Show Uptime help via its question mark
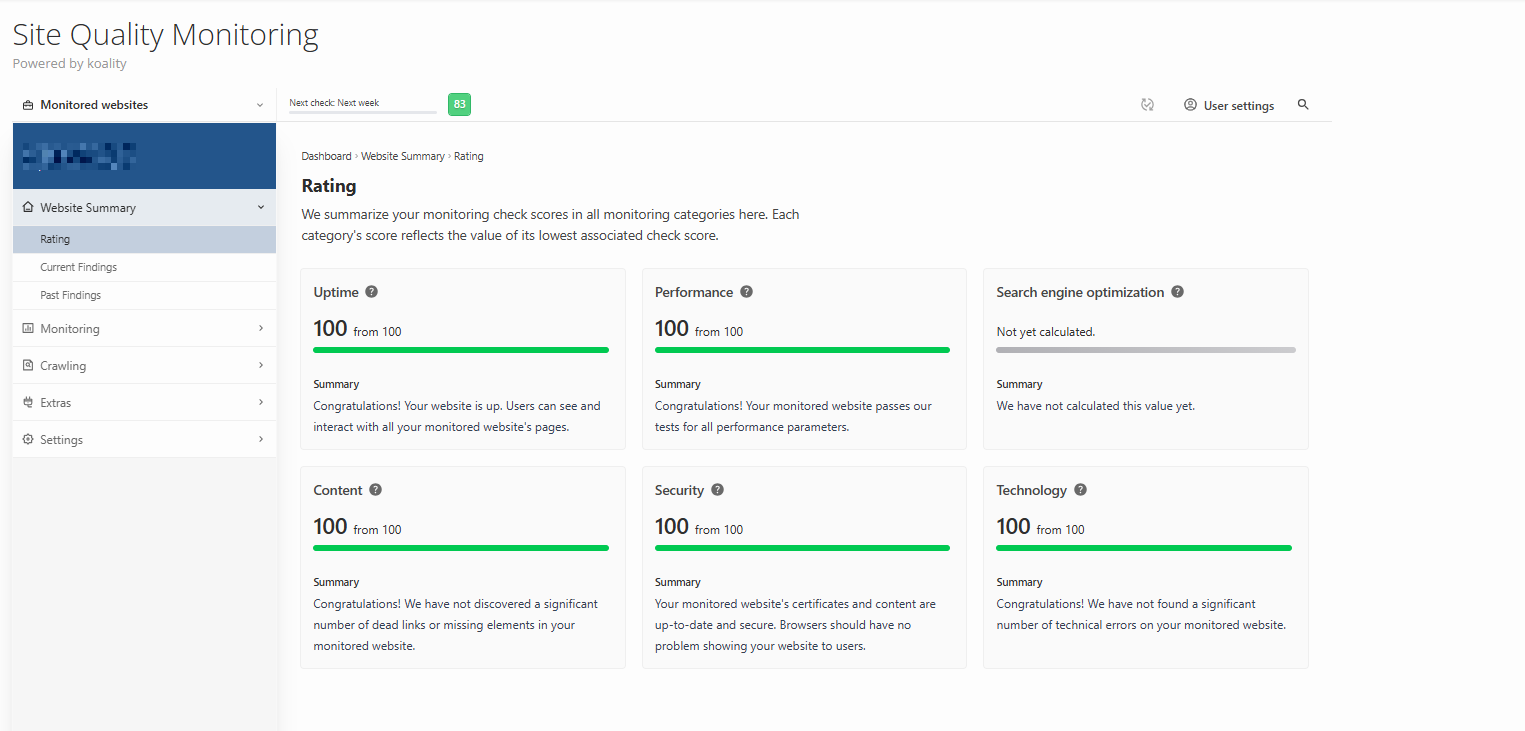Viewport: 1525px width, 731px height. 371,291
